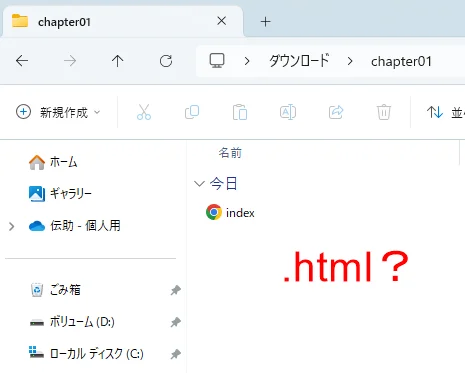
Task: Click the ローカル ディスク (C:) drive icon
Action: pos(36,352)
